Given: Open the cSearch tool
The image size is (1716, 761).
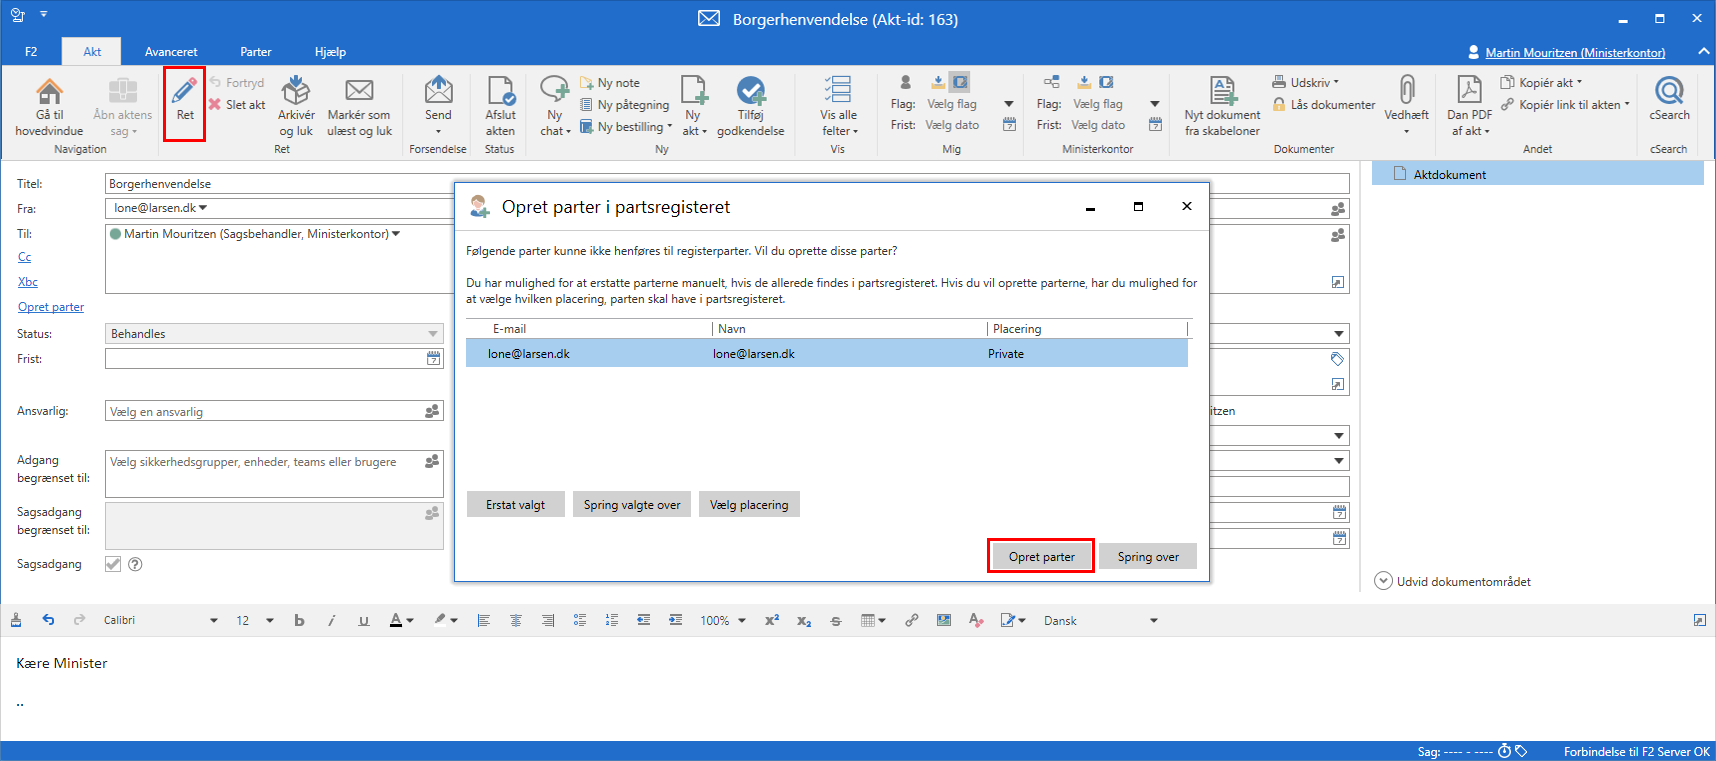Looking at the screenshot, I should point(1669,93).
